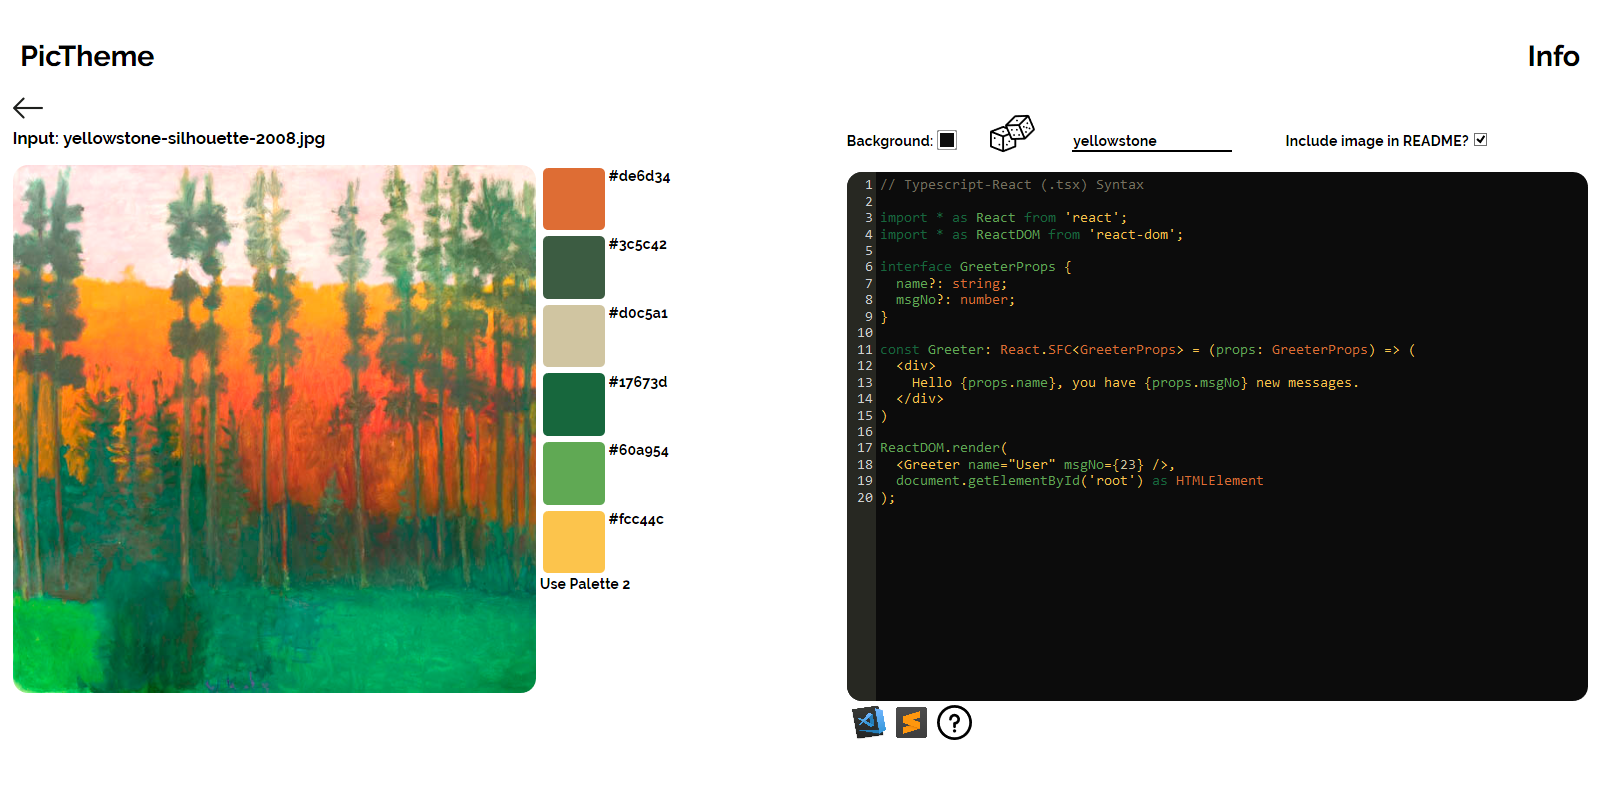Click the #17673d hex label
This screenshot has width=1600, height=809.
coord(637,382)
